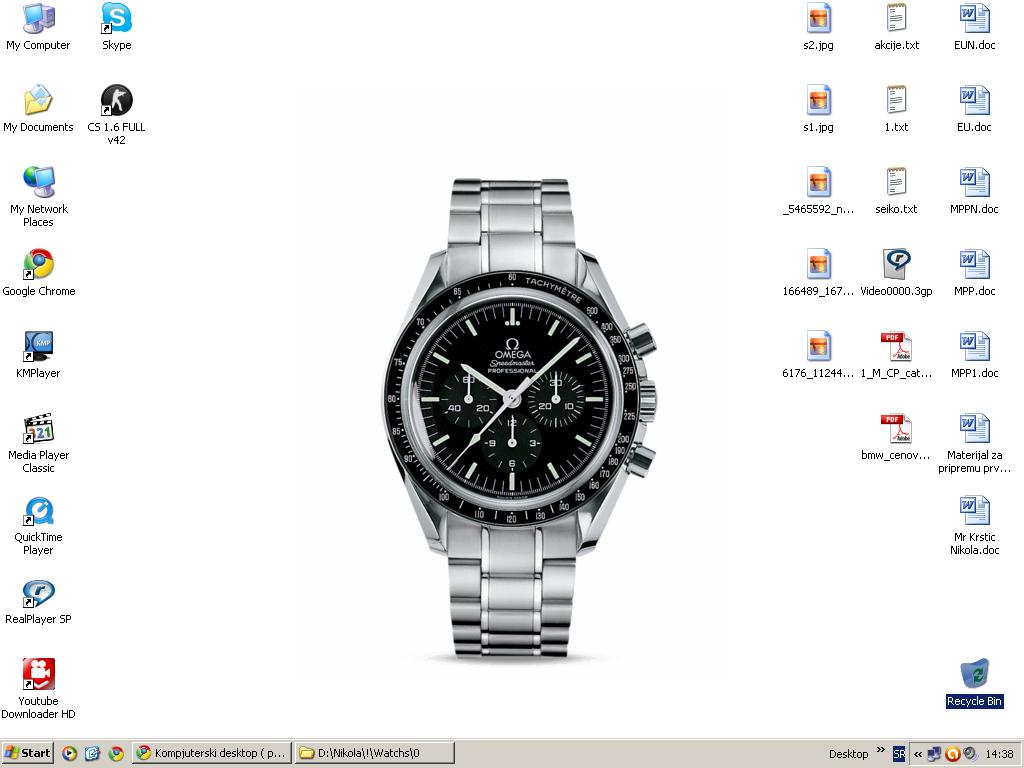Click the Youtube Downloader HD icon
1024x768 pixels.
(x=38, y=675)
